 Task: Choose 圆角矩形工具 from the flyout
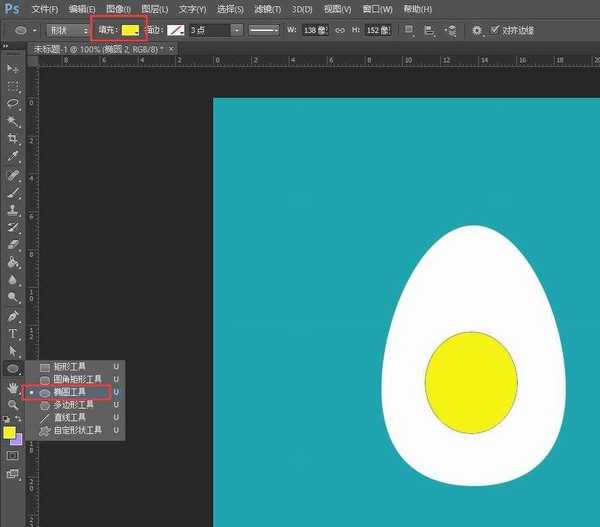point(76,380)
